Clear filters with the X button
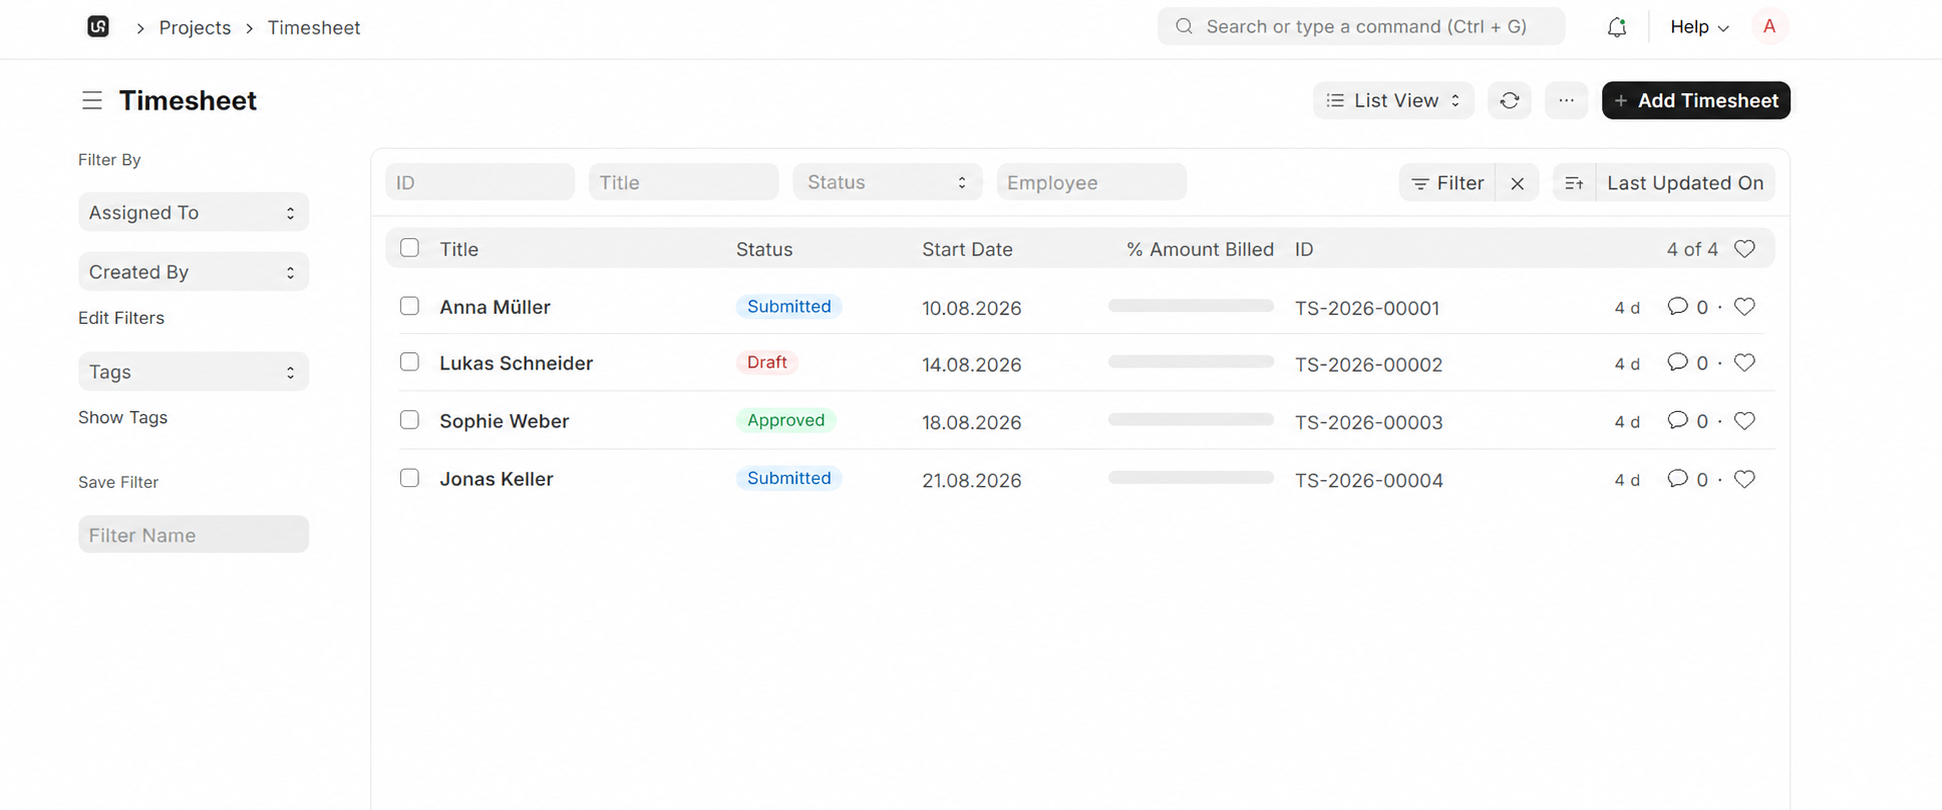 pos(1517,183)
